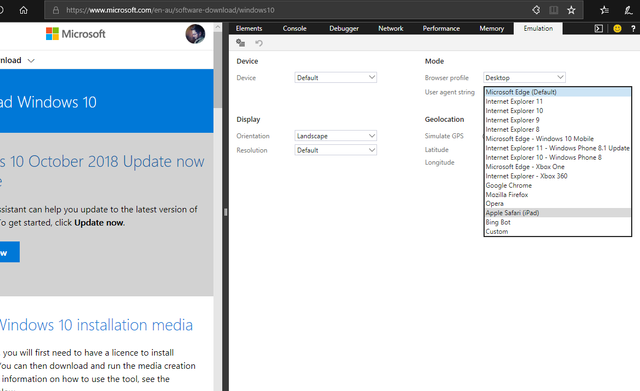Expand the page navigation download chevron
640x391 pixels.
[x=31, y=61]
